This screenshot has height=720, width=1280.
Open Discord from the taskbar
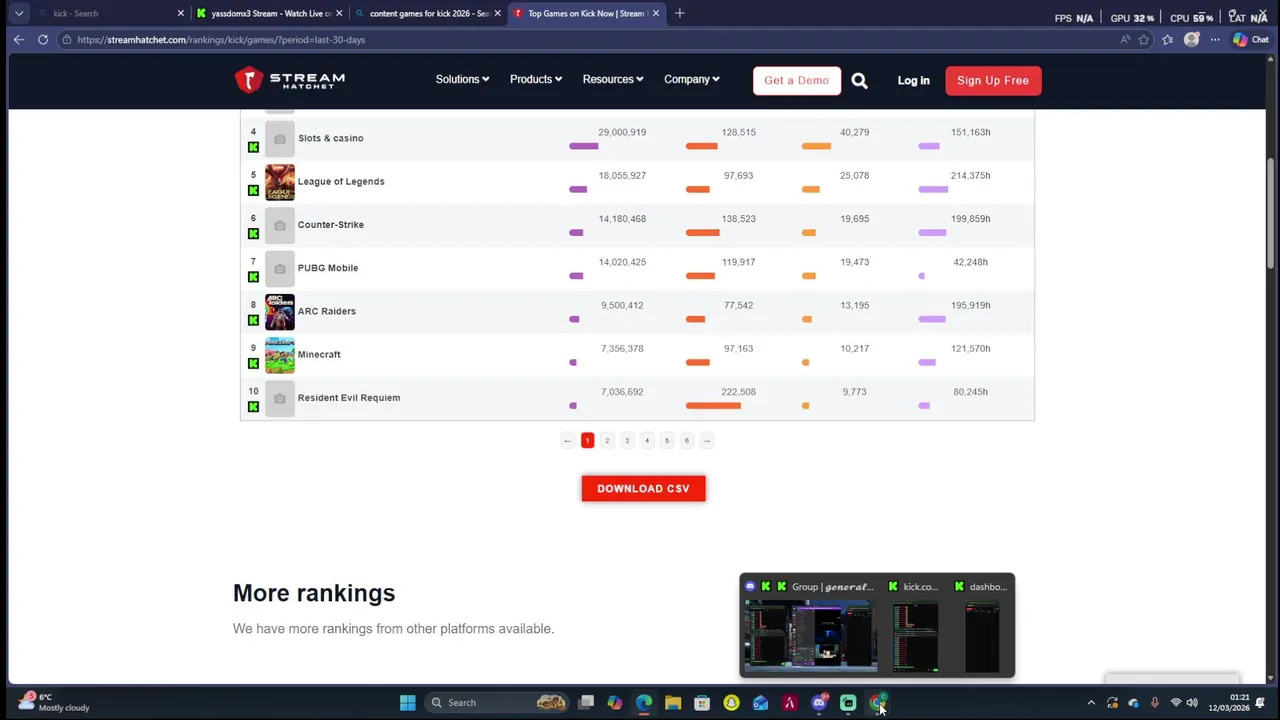coord(819,702)
